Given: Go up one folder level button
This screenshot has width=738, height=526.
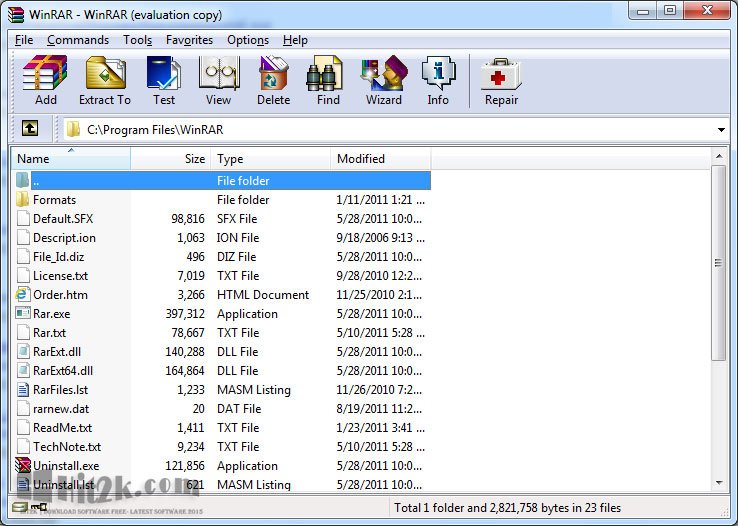Looking at the screenshot, I should 30,128.
